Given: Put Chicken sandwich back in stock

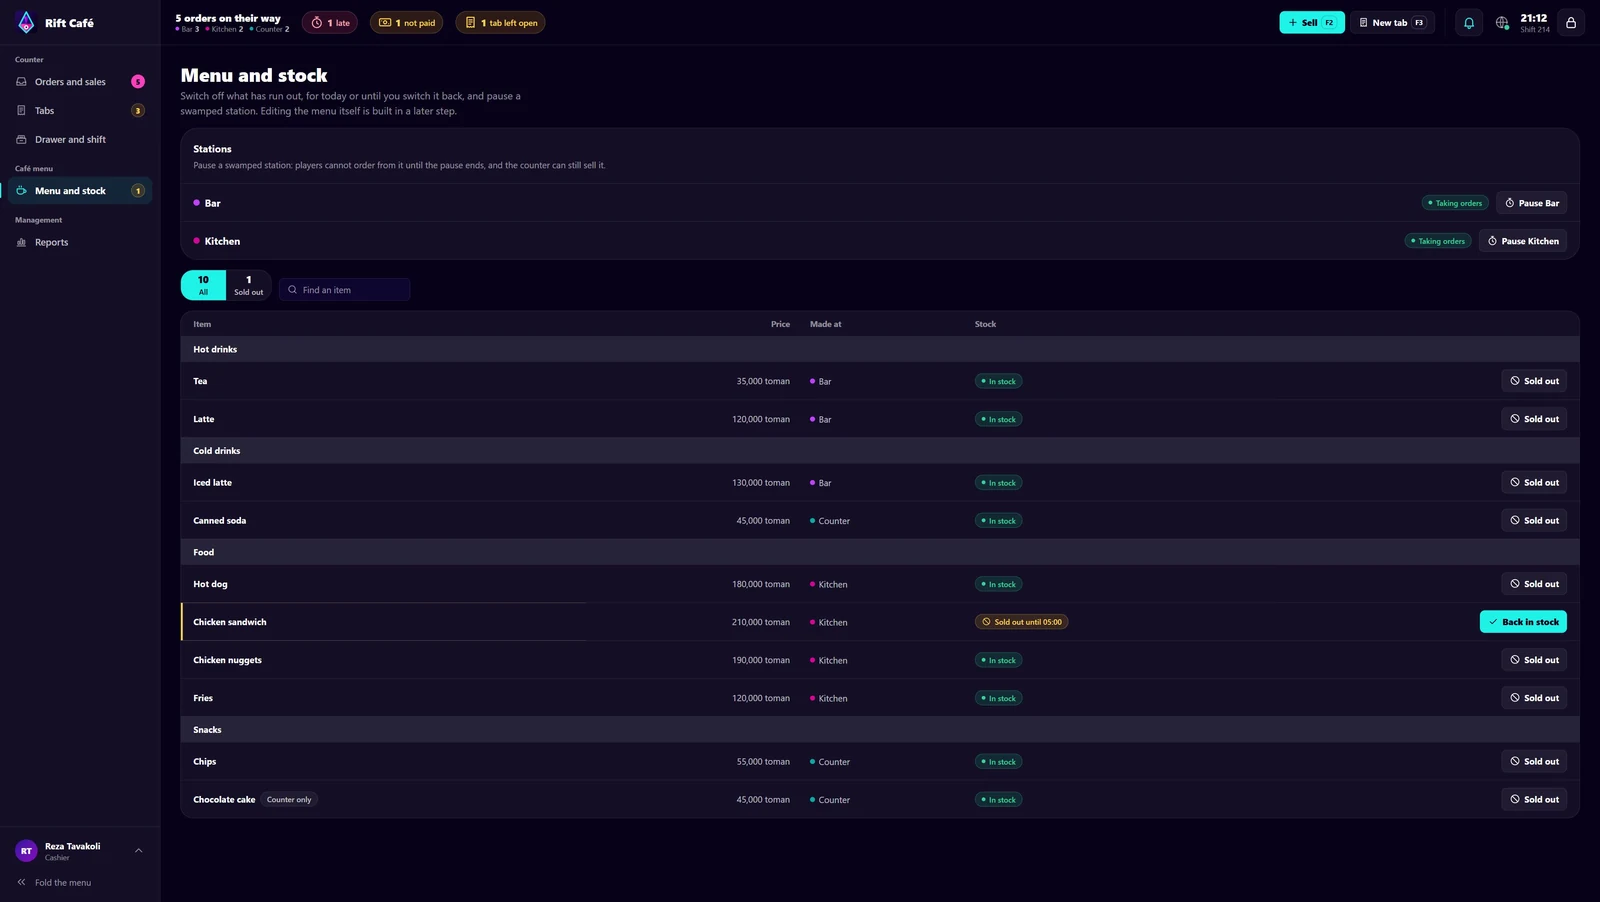Looking at the screenshot, I should coord(1523,622).
